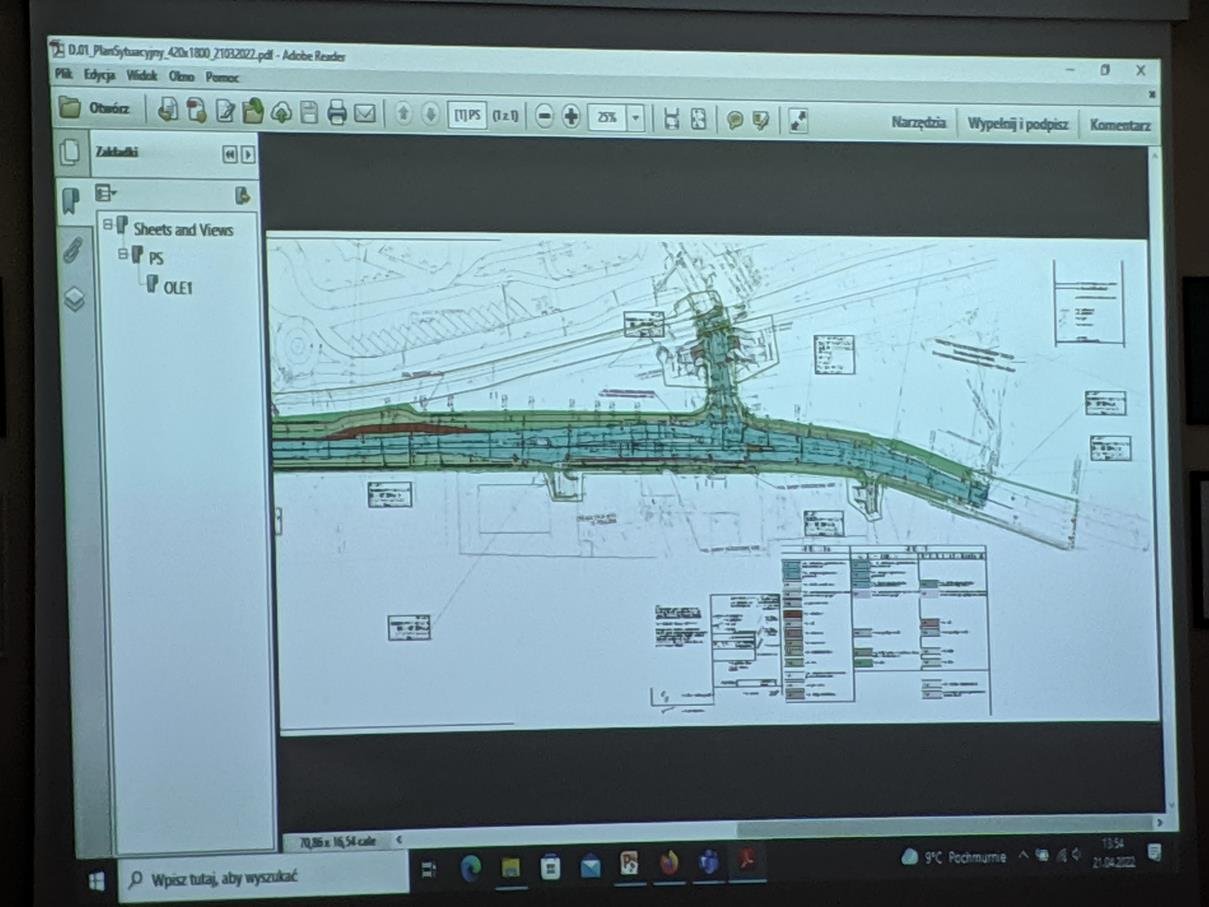Open the Pomoc menu
Image resolution: width=1209 pixels, height=907 pixels.
222,77
